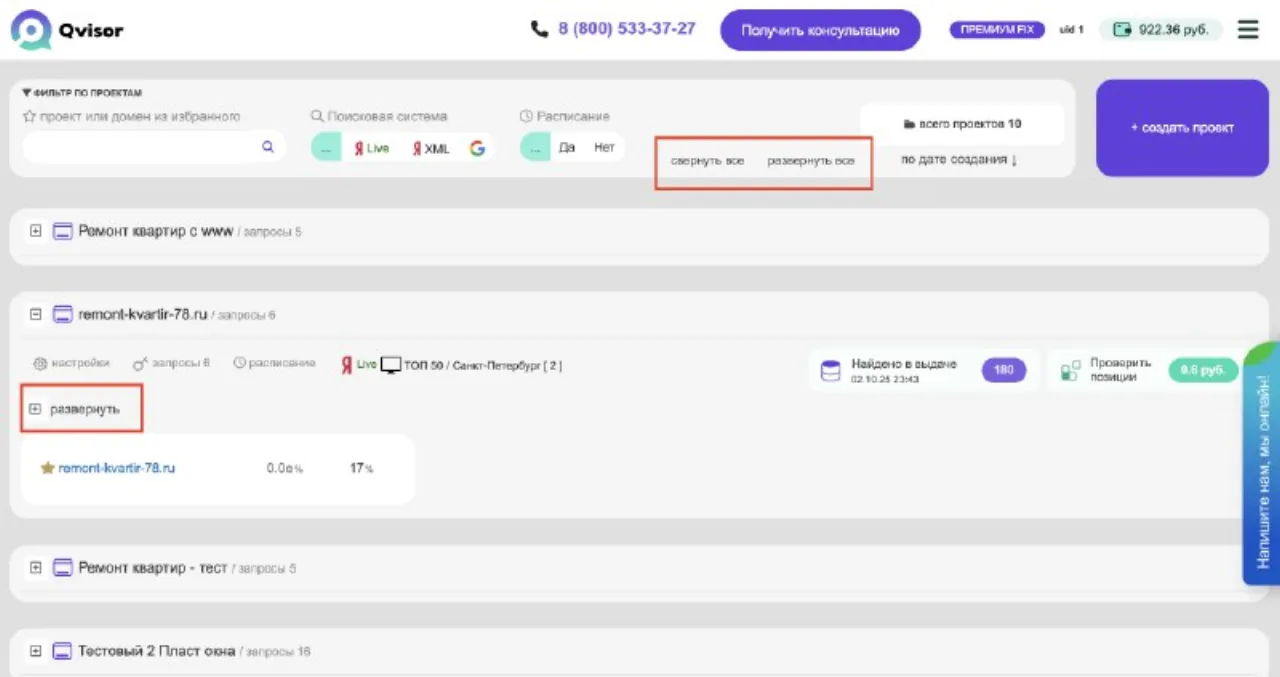This screenshot has width=1280, height=677.
Task: Filter by Yandex Live search engine
Action: 372,148
